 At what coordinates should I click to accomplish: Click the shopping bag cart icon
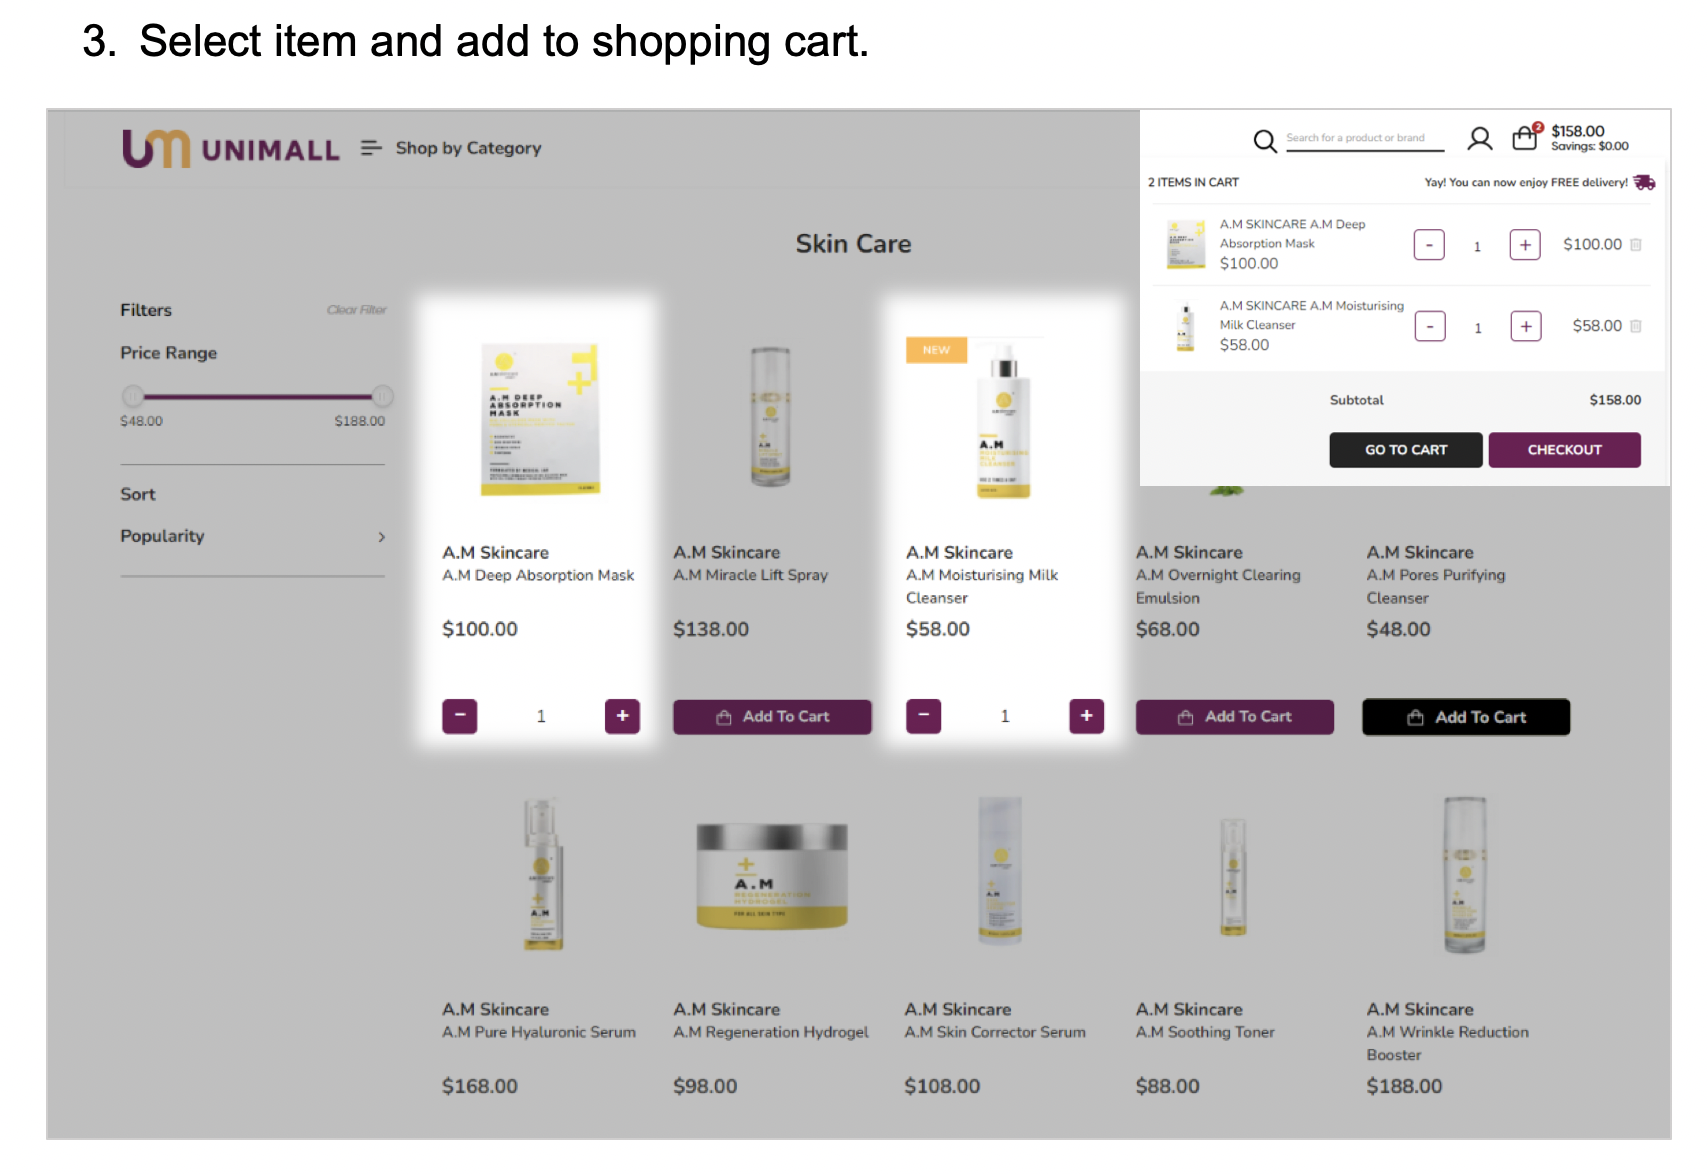1525,138
